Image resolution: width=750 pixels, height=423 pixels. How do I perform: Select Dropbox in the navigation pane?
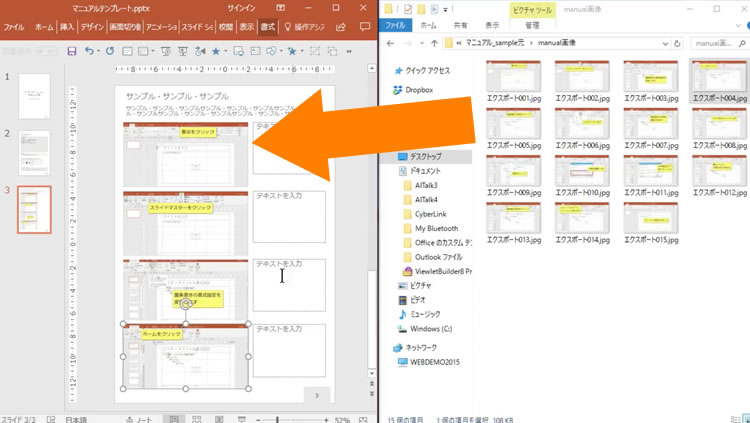(418, 90)
